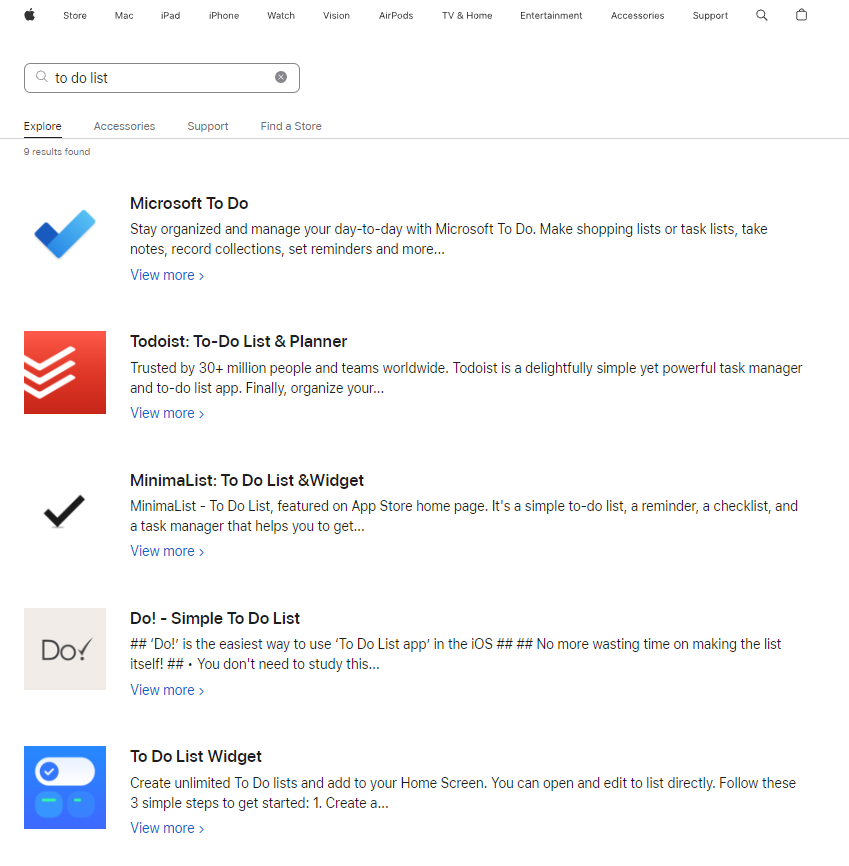Open Todoist: To-Do List & Planner title
This screenshot has width=849, height=866.
pos(239,341)
